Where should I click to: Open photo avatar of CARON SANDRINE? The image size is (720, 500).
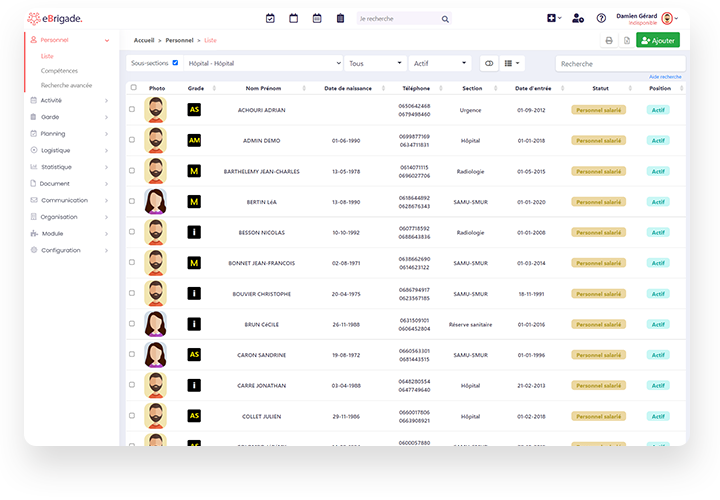point(155,354)
